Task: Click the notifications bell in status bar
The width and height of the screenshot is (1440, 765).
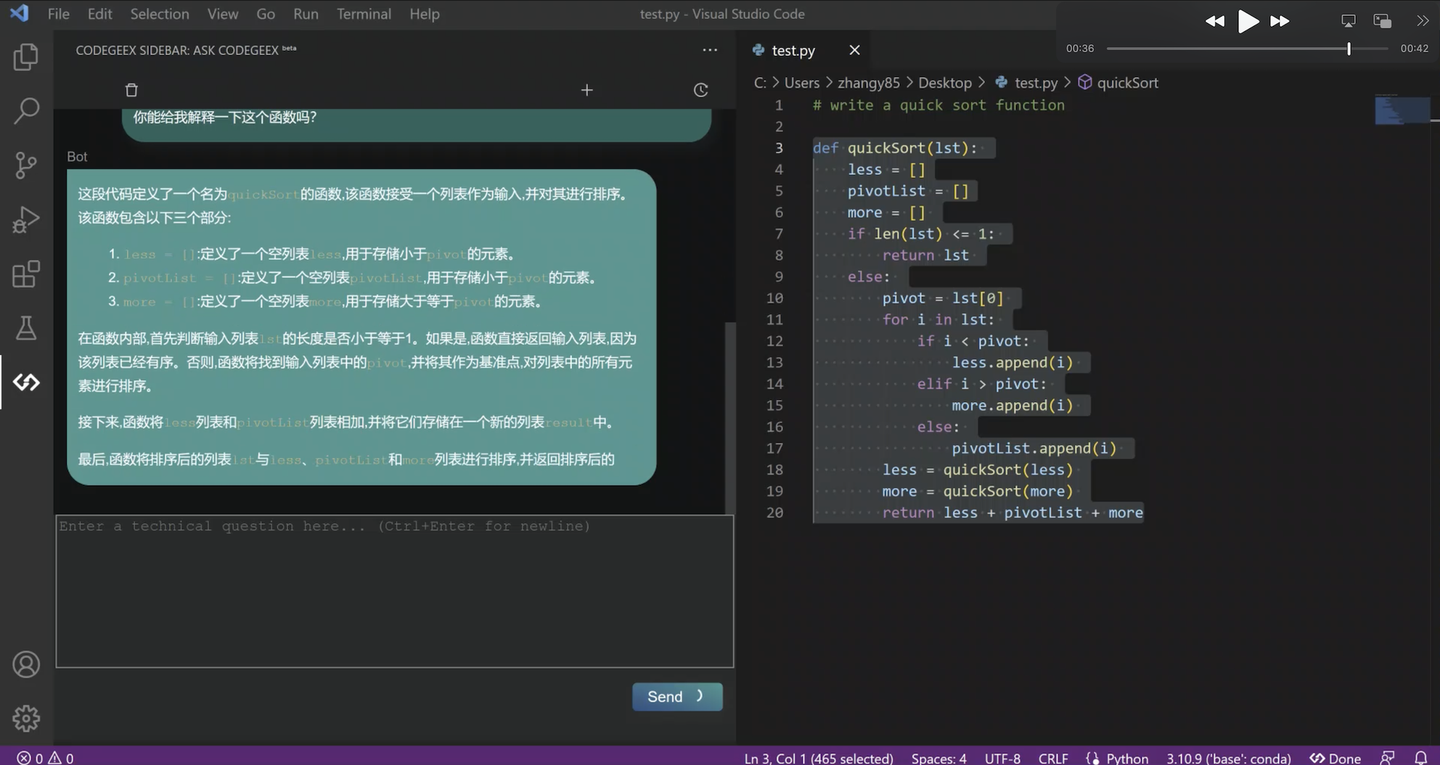Action: coord(1421,758)
